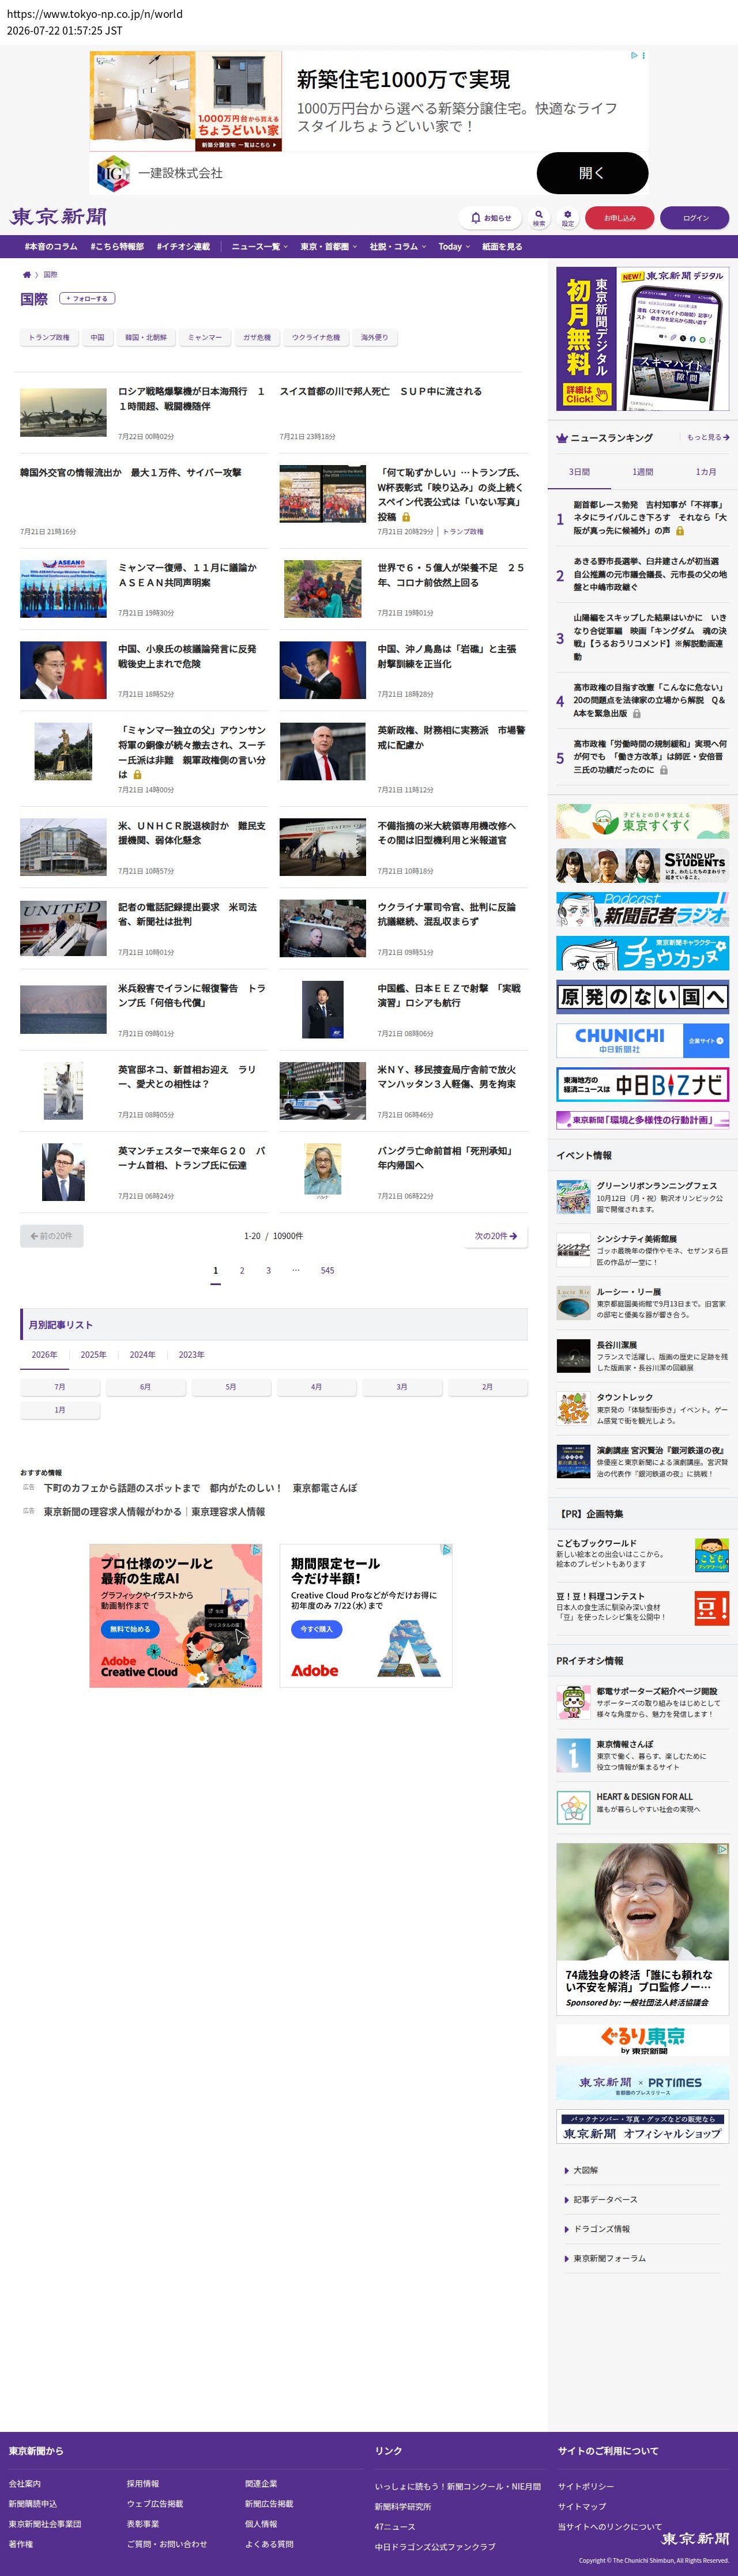Go to home via breadcrumb house icon
The height and width of the screenshot is (2576, 738).
coord(27,274)
